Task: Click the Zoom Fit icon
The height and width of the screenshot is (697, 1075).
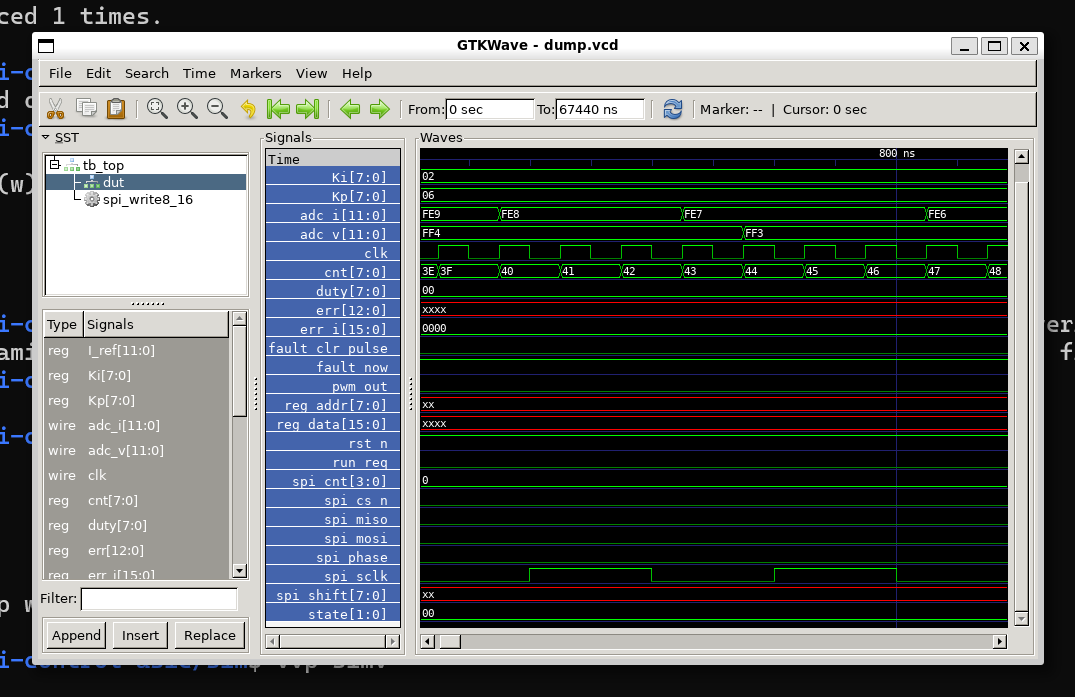Action: point(157,109)
